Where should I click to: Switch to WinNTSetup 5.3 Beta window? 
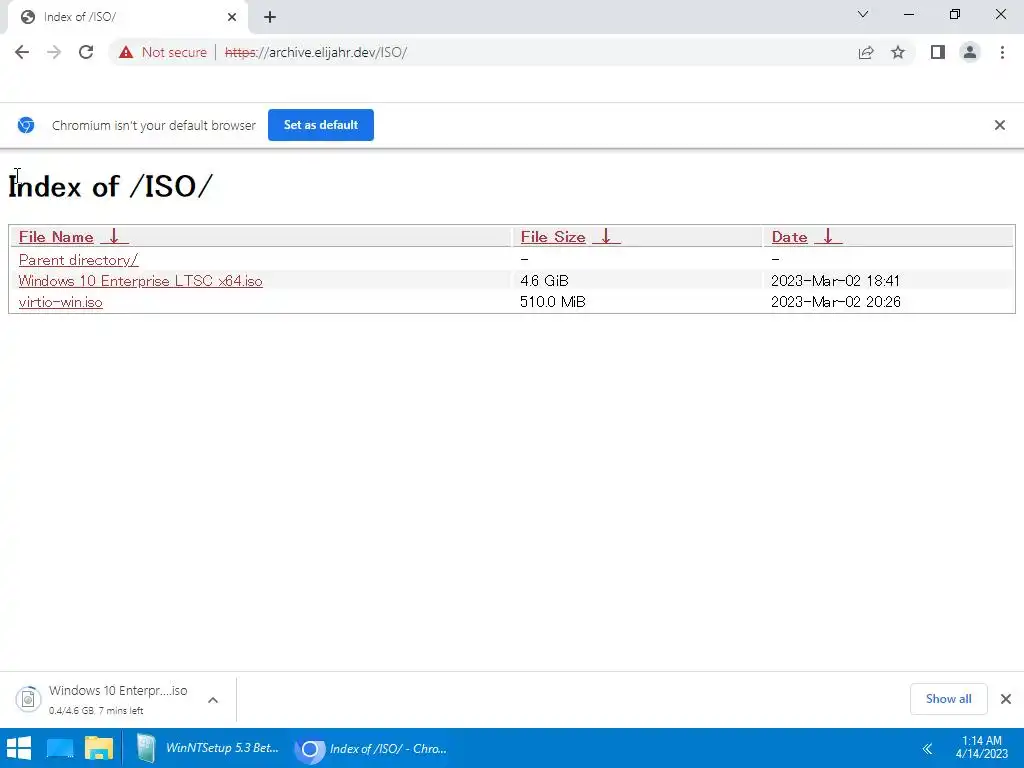[207, 748]
